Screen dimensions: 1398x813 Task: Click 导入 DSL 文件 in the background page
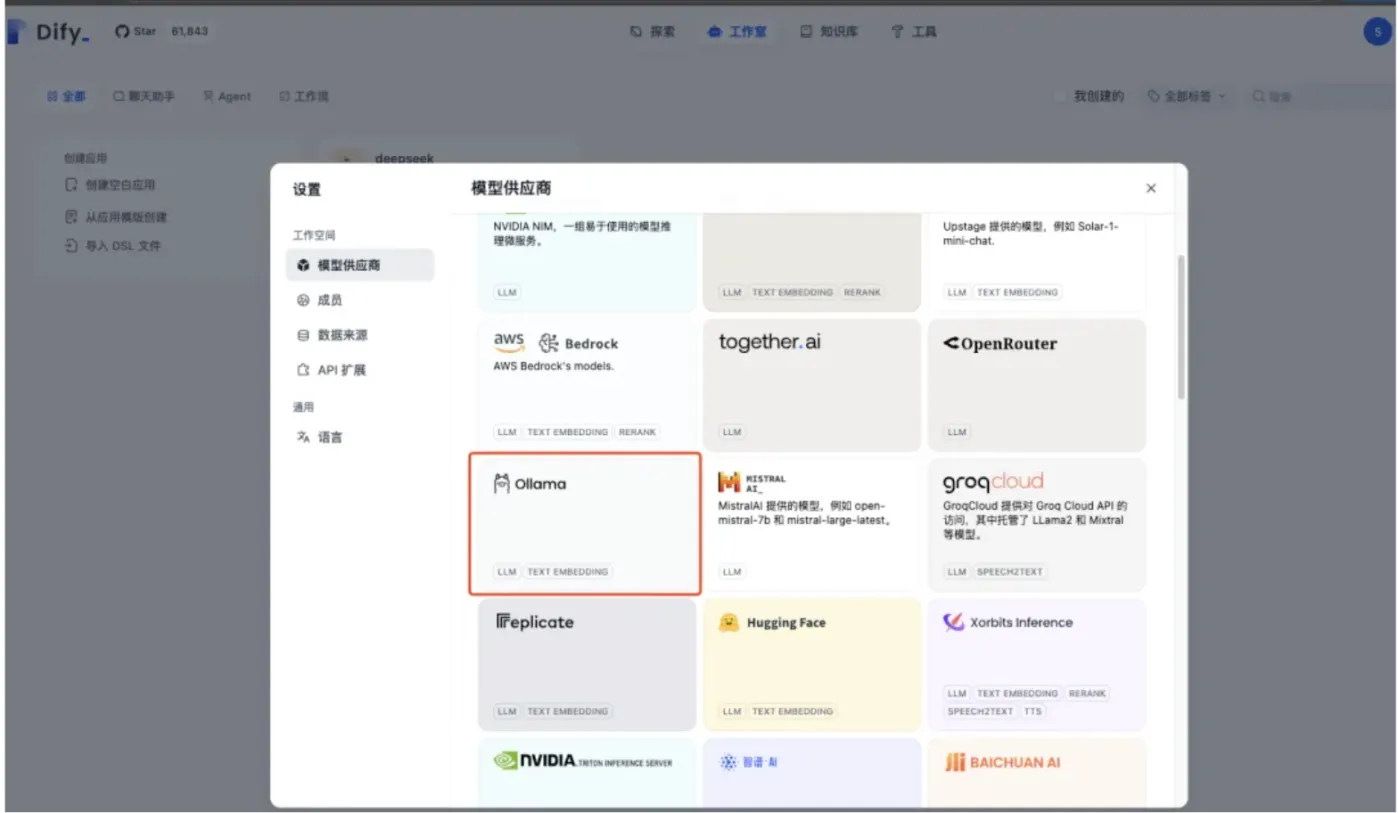(113, 246)
